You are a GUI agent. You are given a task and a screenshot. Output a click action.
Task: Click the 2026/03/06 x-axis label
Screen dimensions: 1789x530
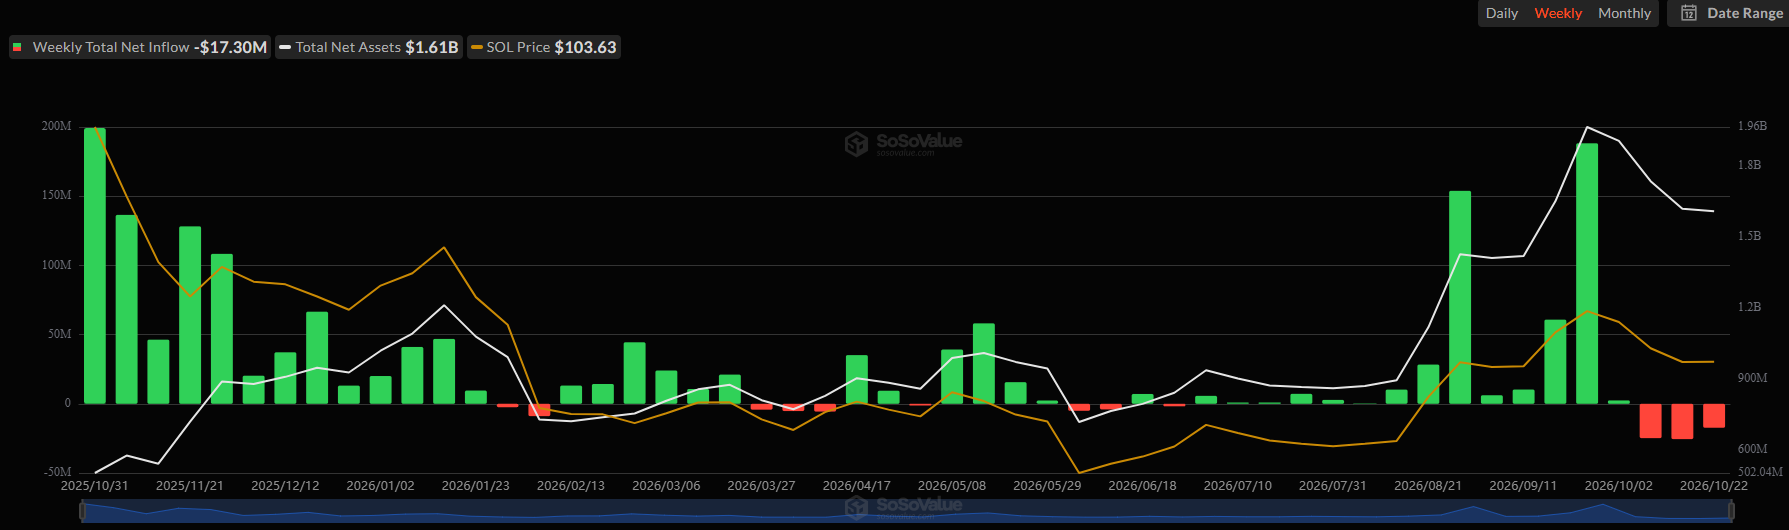(x=666, y=486)
